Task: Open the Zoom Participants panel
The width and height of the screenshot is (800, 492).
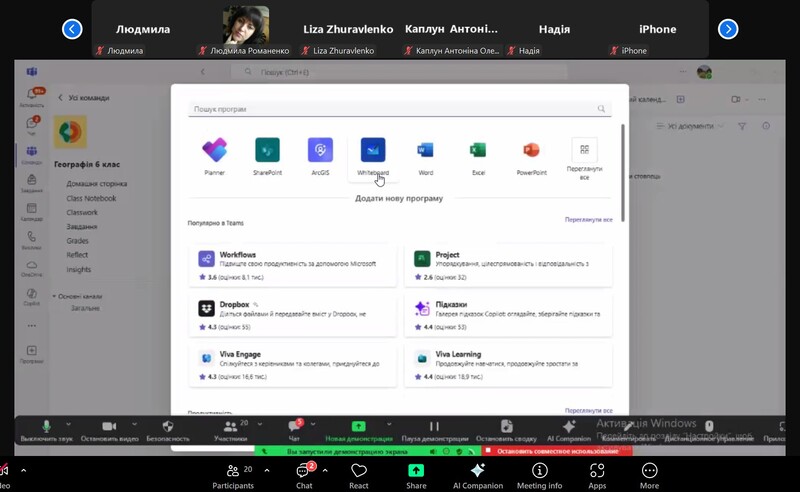Action: click(233, 476)
